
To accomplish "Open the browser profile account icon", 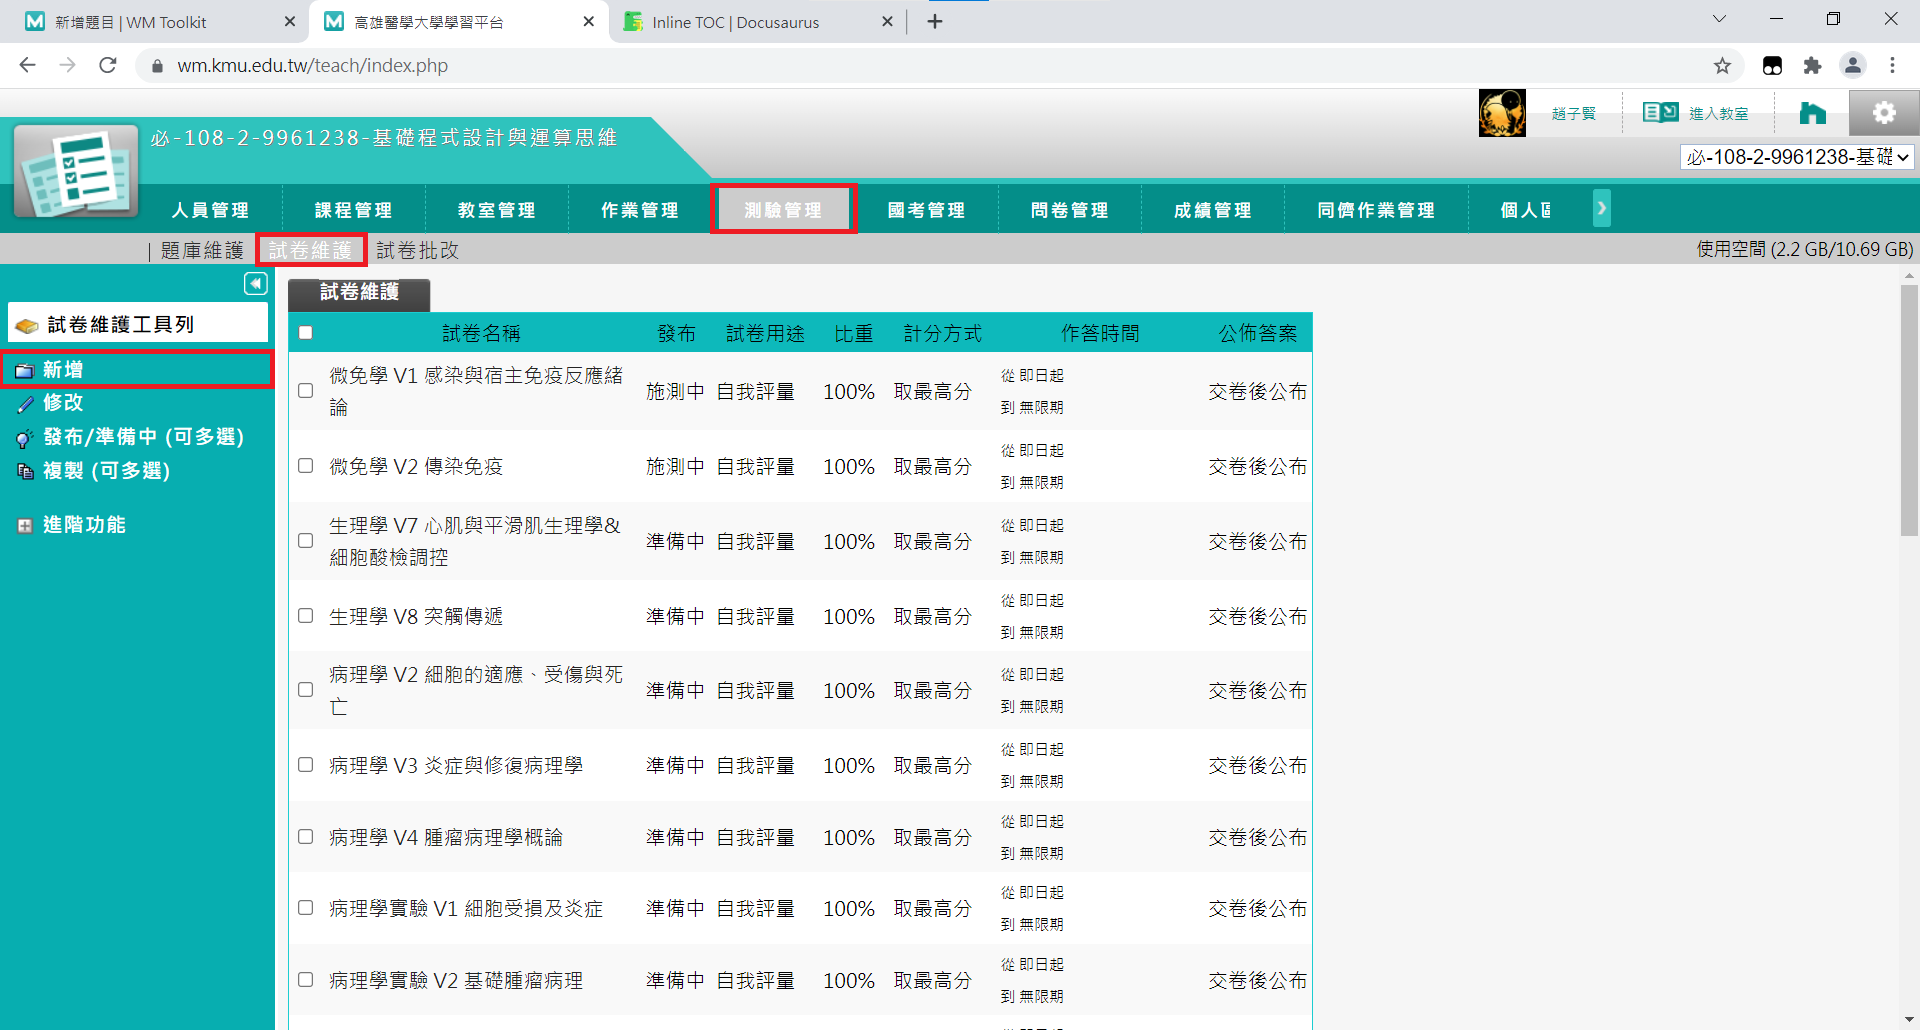I will click(x=1853, y=66).
